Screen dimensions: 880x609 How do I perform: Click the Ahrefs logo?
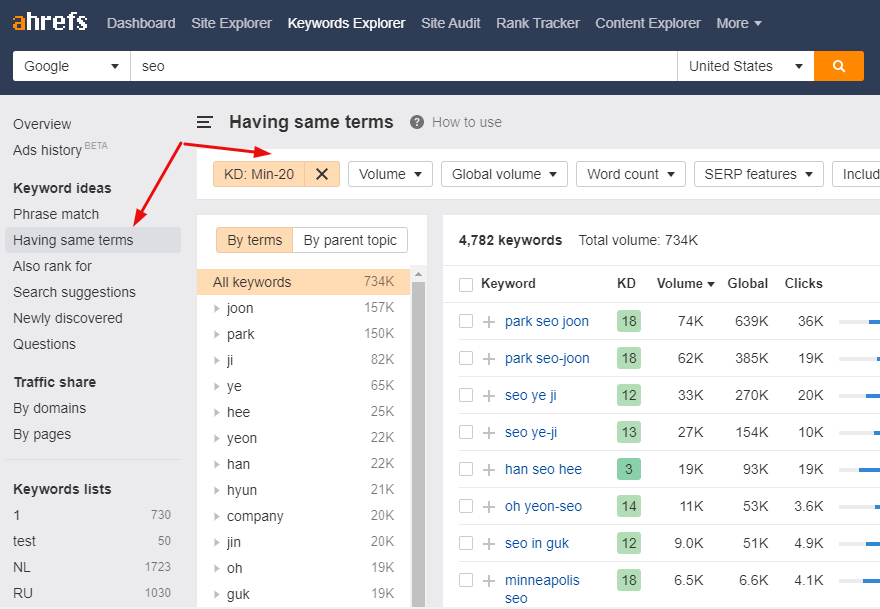coord(50,22)
